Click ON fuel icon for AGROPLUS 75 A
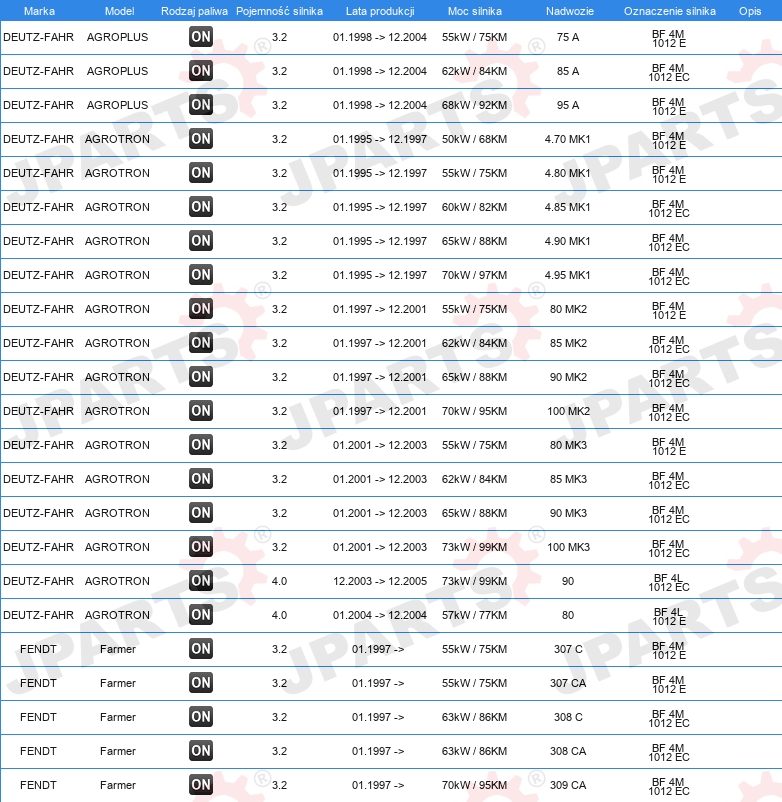Screen dimensions: 782x802 pyautogui.click(x=200, y=37)
